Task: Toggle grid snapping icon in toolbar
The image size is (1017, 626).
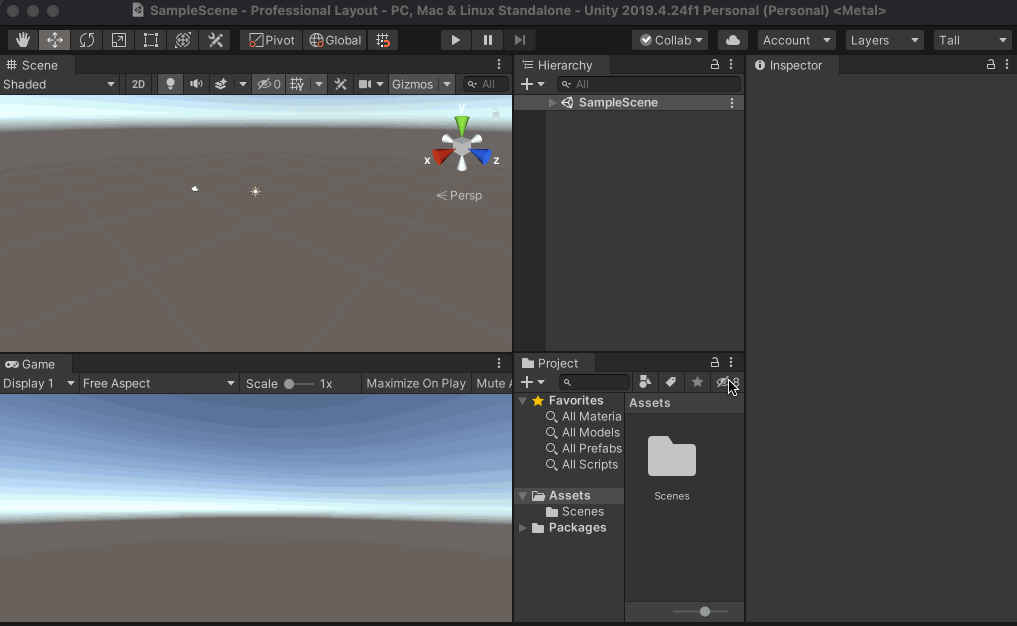Action: 383,40
